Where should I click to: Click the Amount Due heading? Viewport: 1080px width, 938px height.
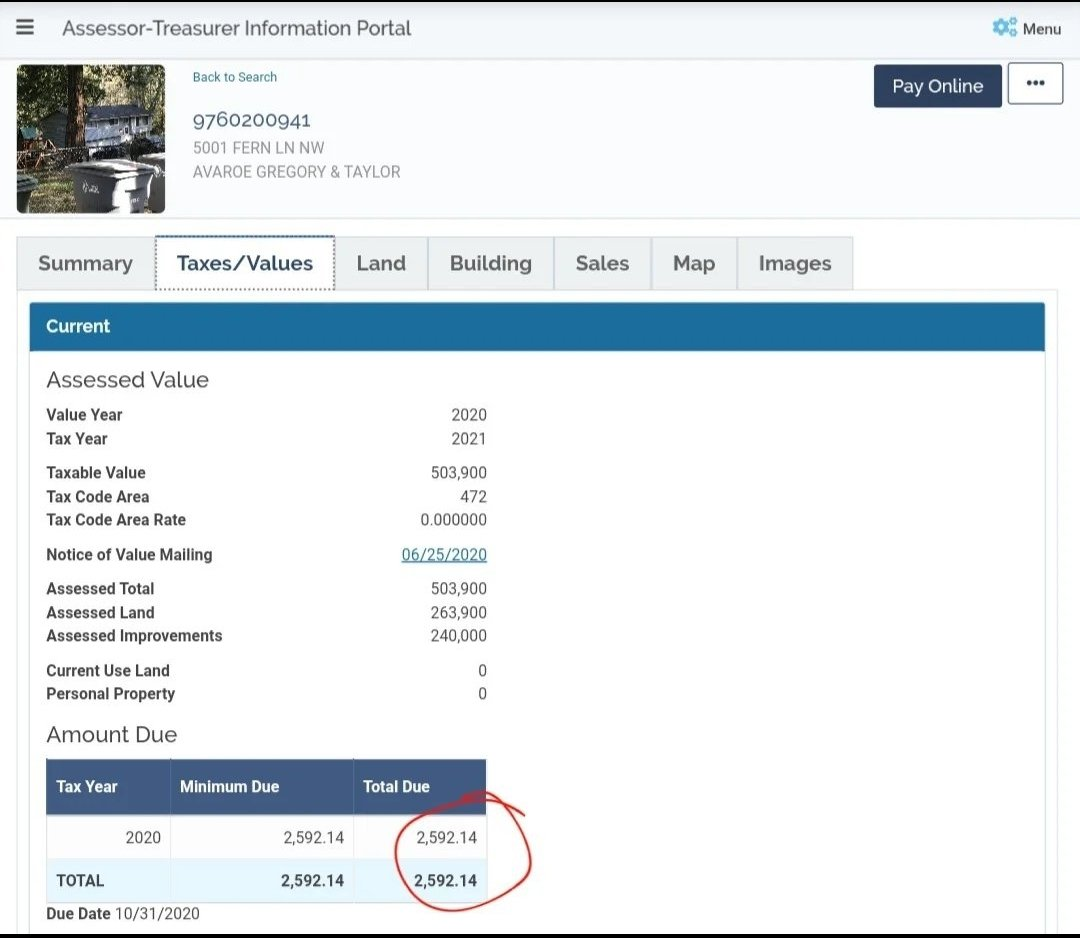pyautogui.click(x=112, y=735)
